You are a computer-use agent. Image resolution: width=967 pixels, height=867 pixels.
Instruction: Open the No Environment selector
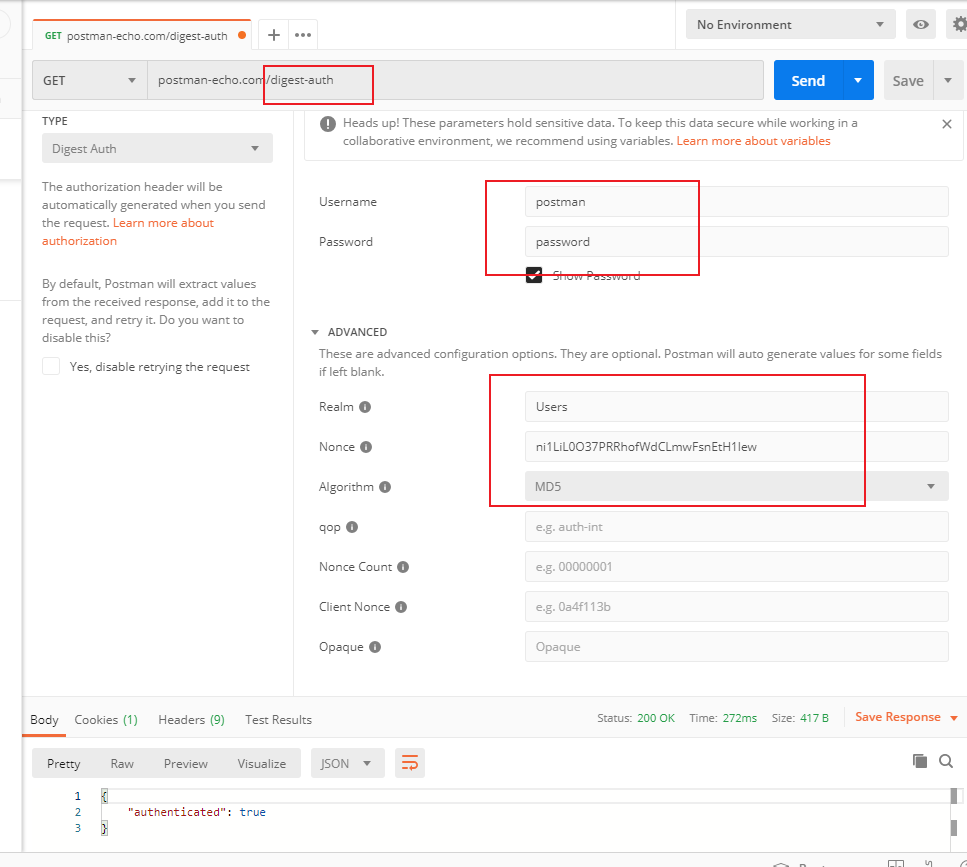click(791, 25)
